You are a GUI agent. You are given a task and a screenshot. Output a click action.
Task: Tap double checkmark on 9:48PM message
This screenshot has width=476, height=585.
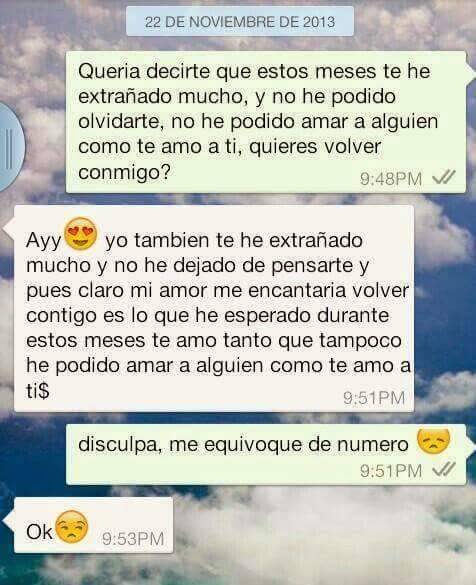click(444, 178)
